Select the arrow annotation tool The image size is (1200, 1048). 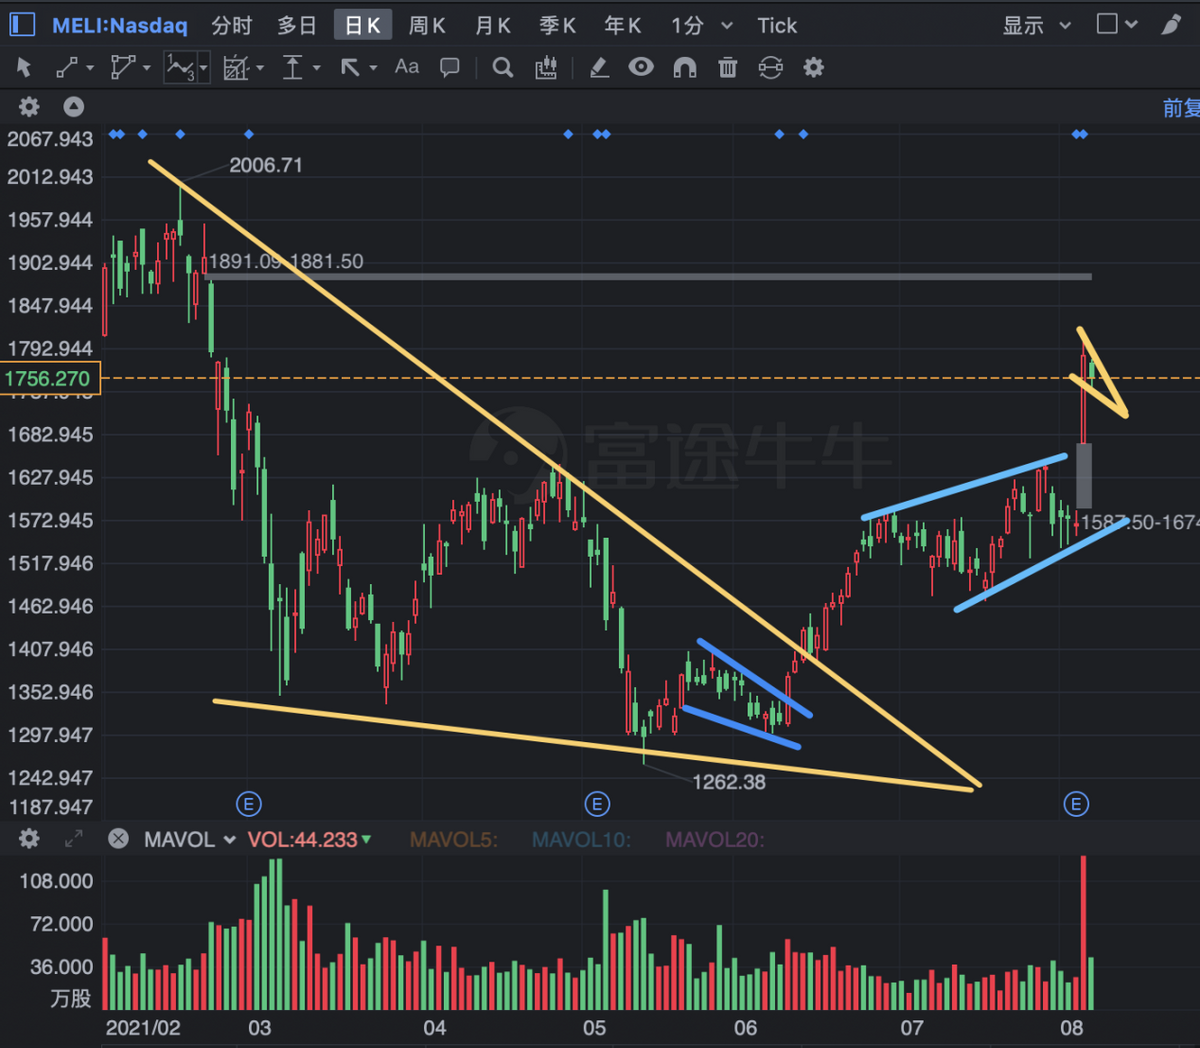pos(350,67)
